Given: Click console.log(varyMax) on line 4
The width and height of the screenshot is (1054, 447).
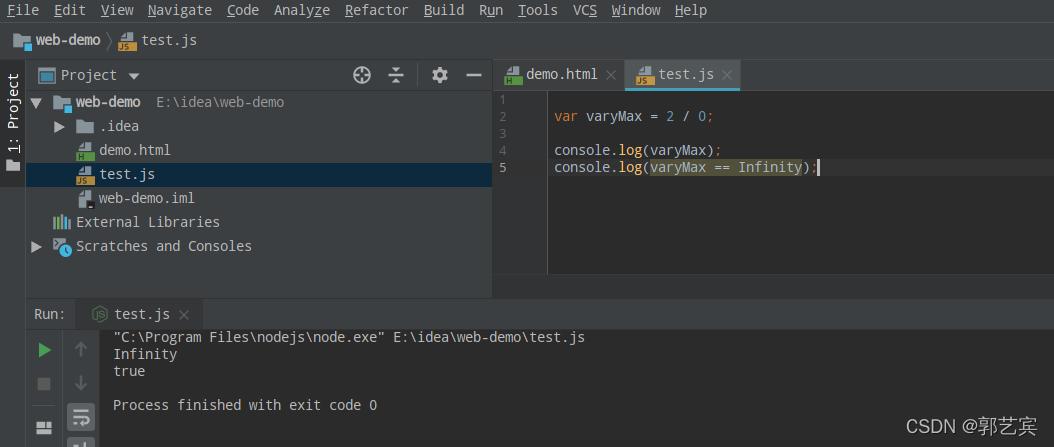Looking at the screenshot, I should [x=637, y=150].
